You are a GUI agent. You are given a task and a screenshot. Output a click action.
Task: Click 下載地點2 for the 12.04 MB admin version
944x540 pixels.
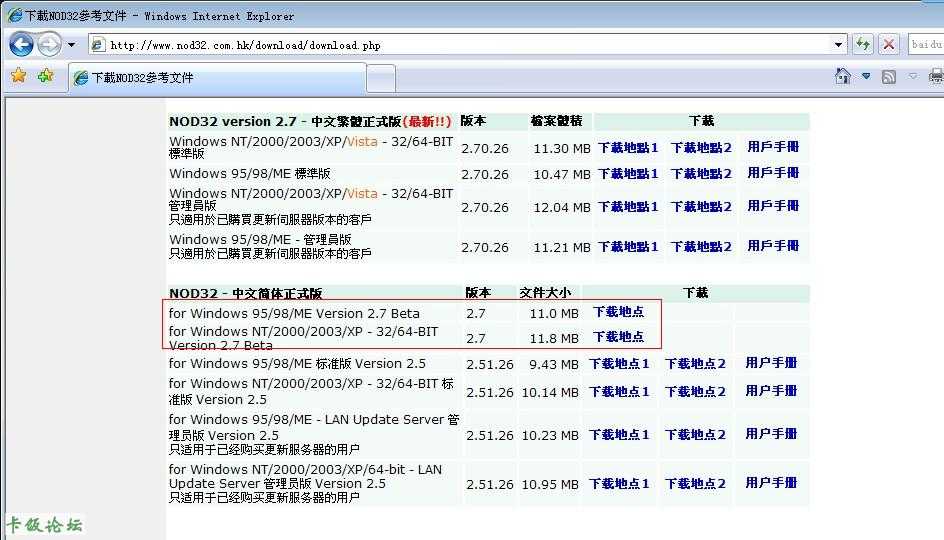701,206
